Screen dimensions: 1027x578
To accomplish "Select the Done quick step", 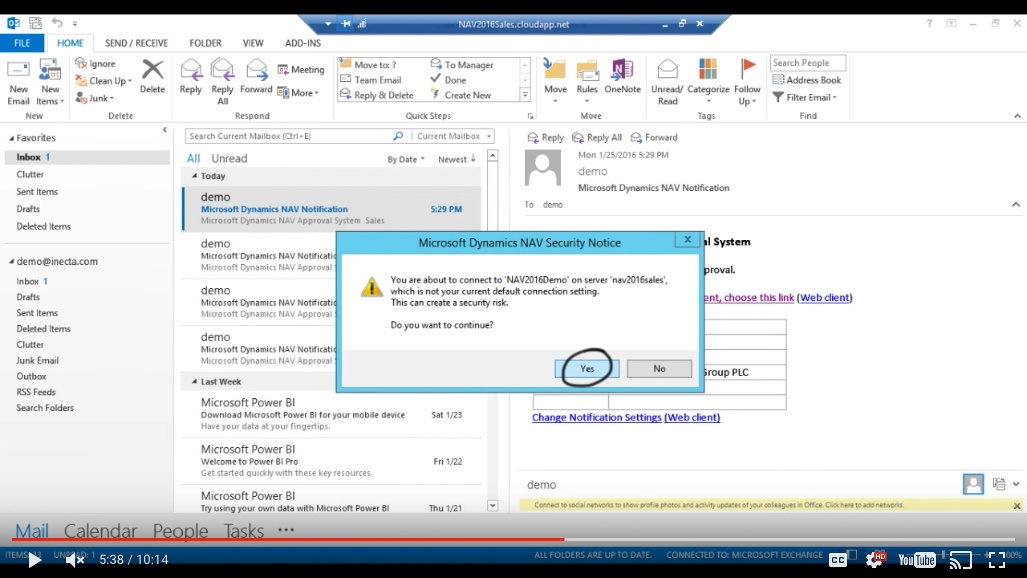I will (448, 80).
